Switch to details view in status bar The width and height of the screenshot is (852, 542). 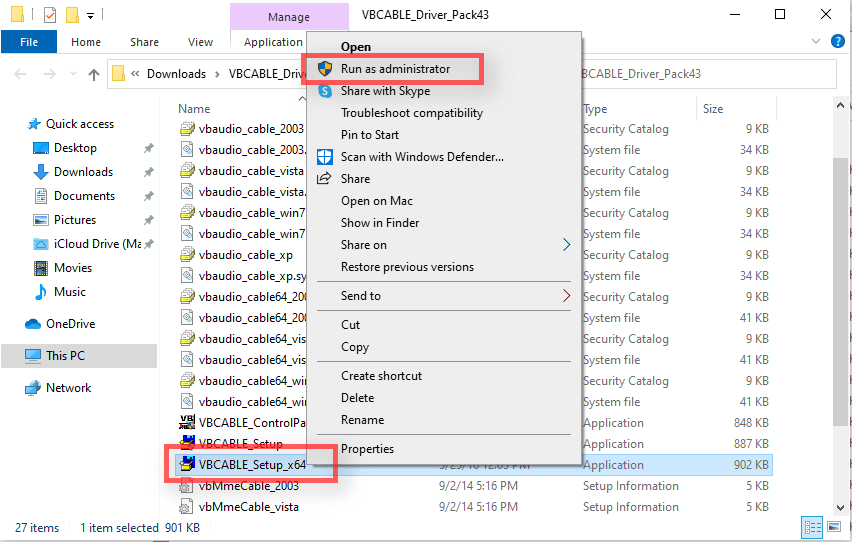pos(811,527)
